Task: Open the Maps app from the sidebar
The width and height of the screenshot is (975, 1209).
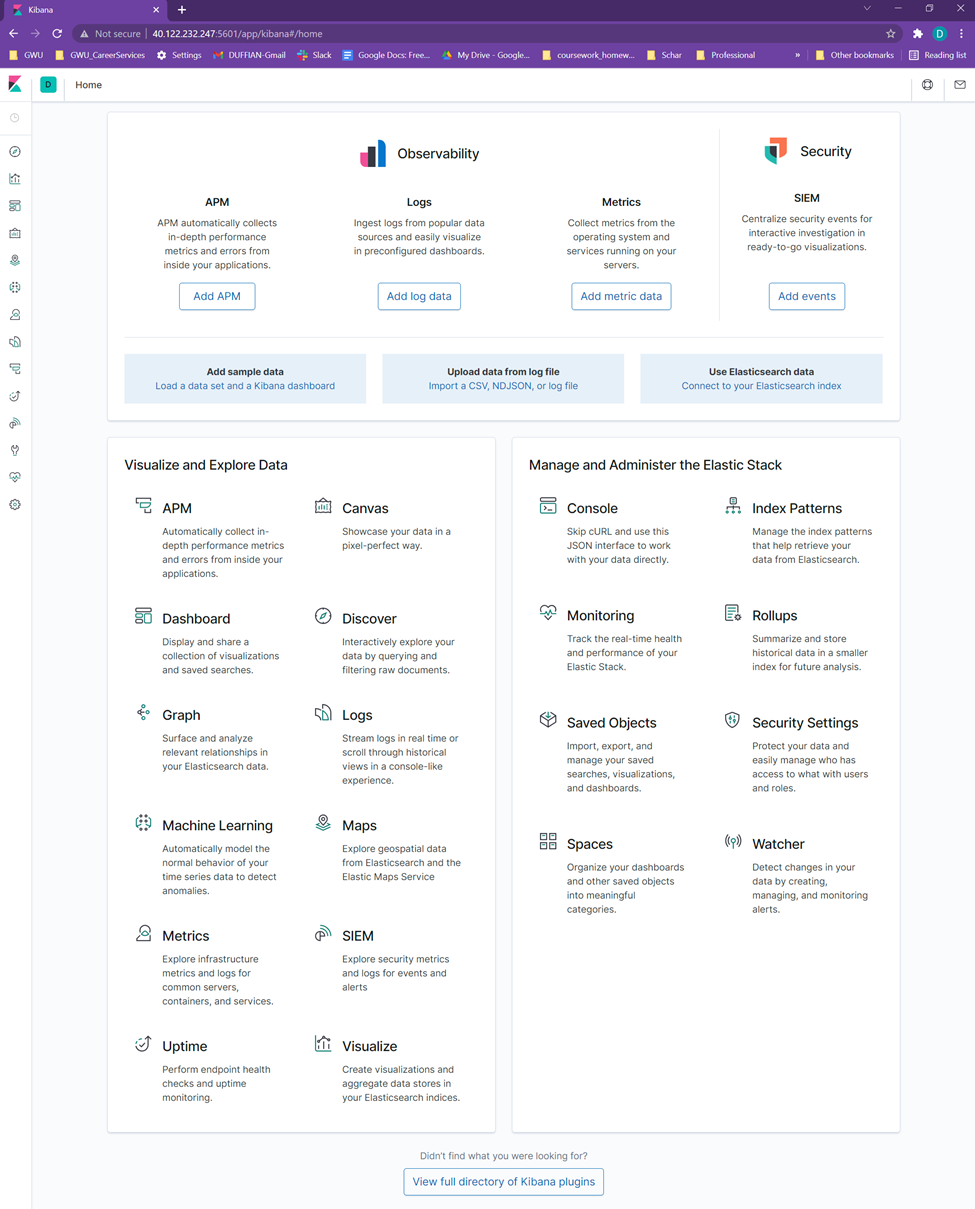Action: point(14,260)
